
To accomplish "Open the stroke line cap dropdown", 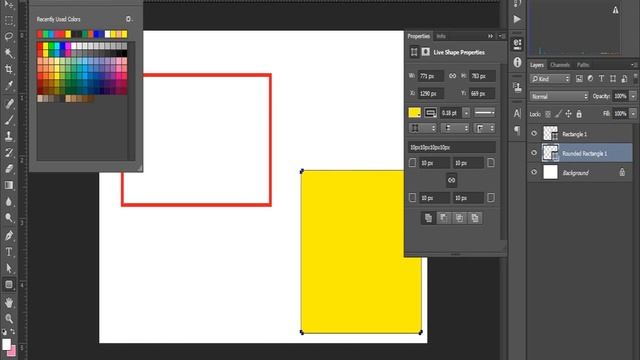I will coord(455,128).
